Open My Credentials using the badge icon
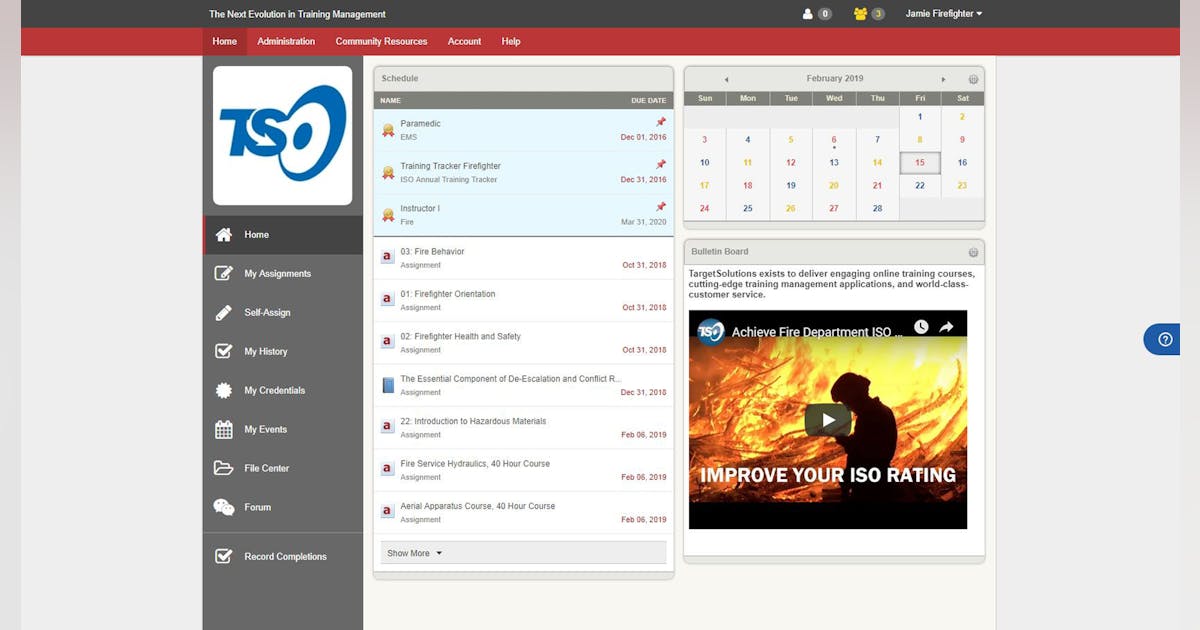The width and height of the screenshot is (1200, 630). (x=222, y=390)
